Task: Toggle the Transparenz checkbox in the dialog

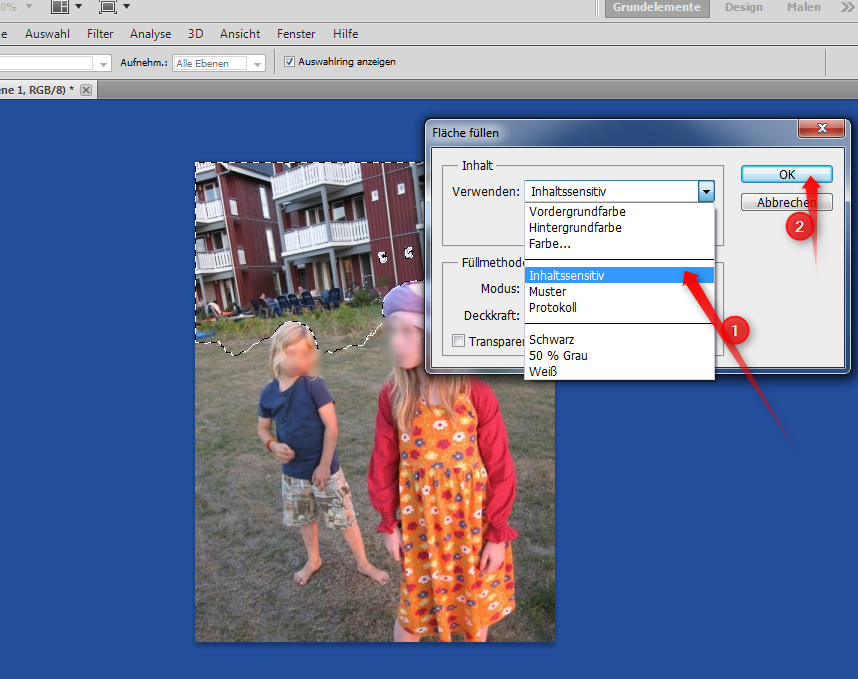Action: click(x=458, y=340)
